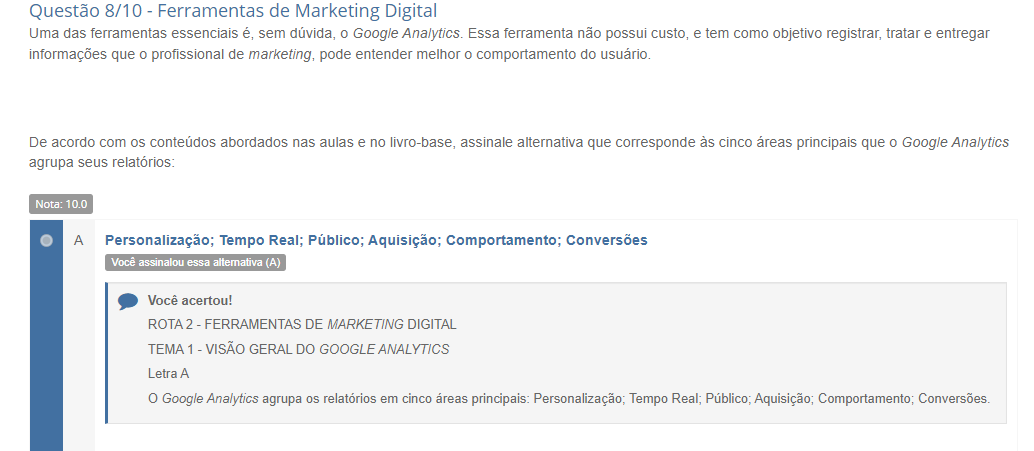This screenshot has width=1034, height=451.
Task: Click the 'ROTA 2 - FERRAMENTAS DE MARKETING DIGITAL' line
Action: click(x=301, y=324)
